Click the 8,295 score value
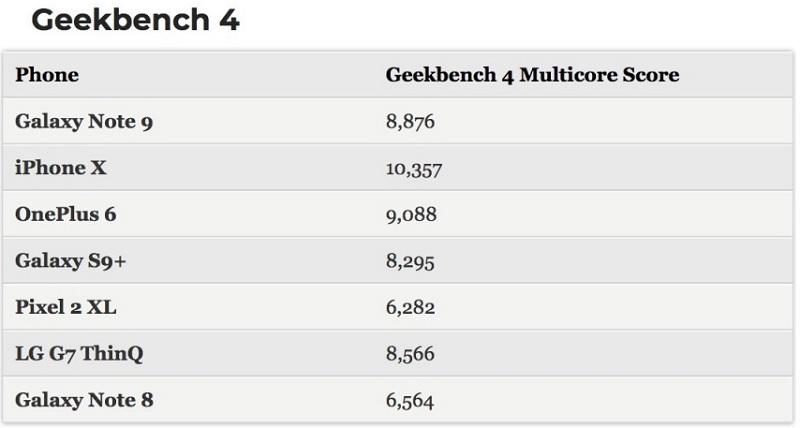 coord(410,262)
